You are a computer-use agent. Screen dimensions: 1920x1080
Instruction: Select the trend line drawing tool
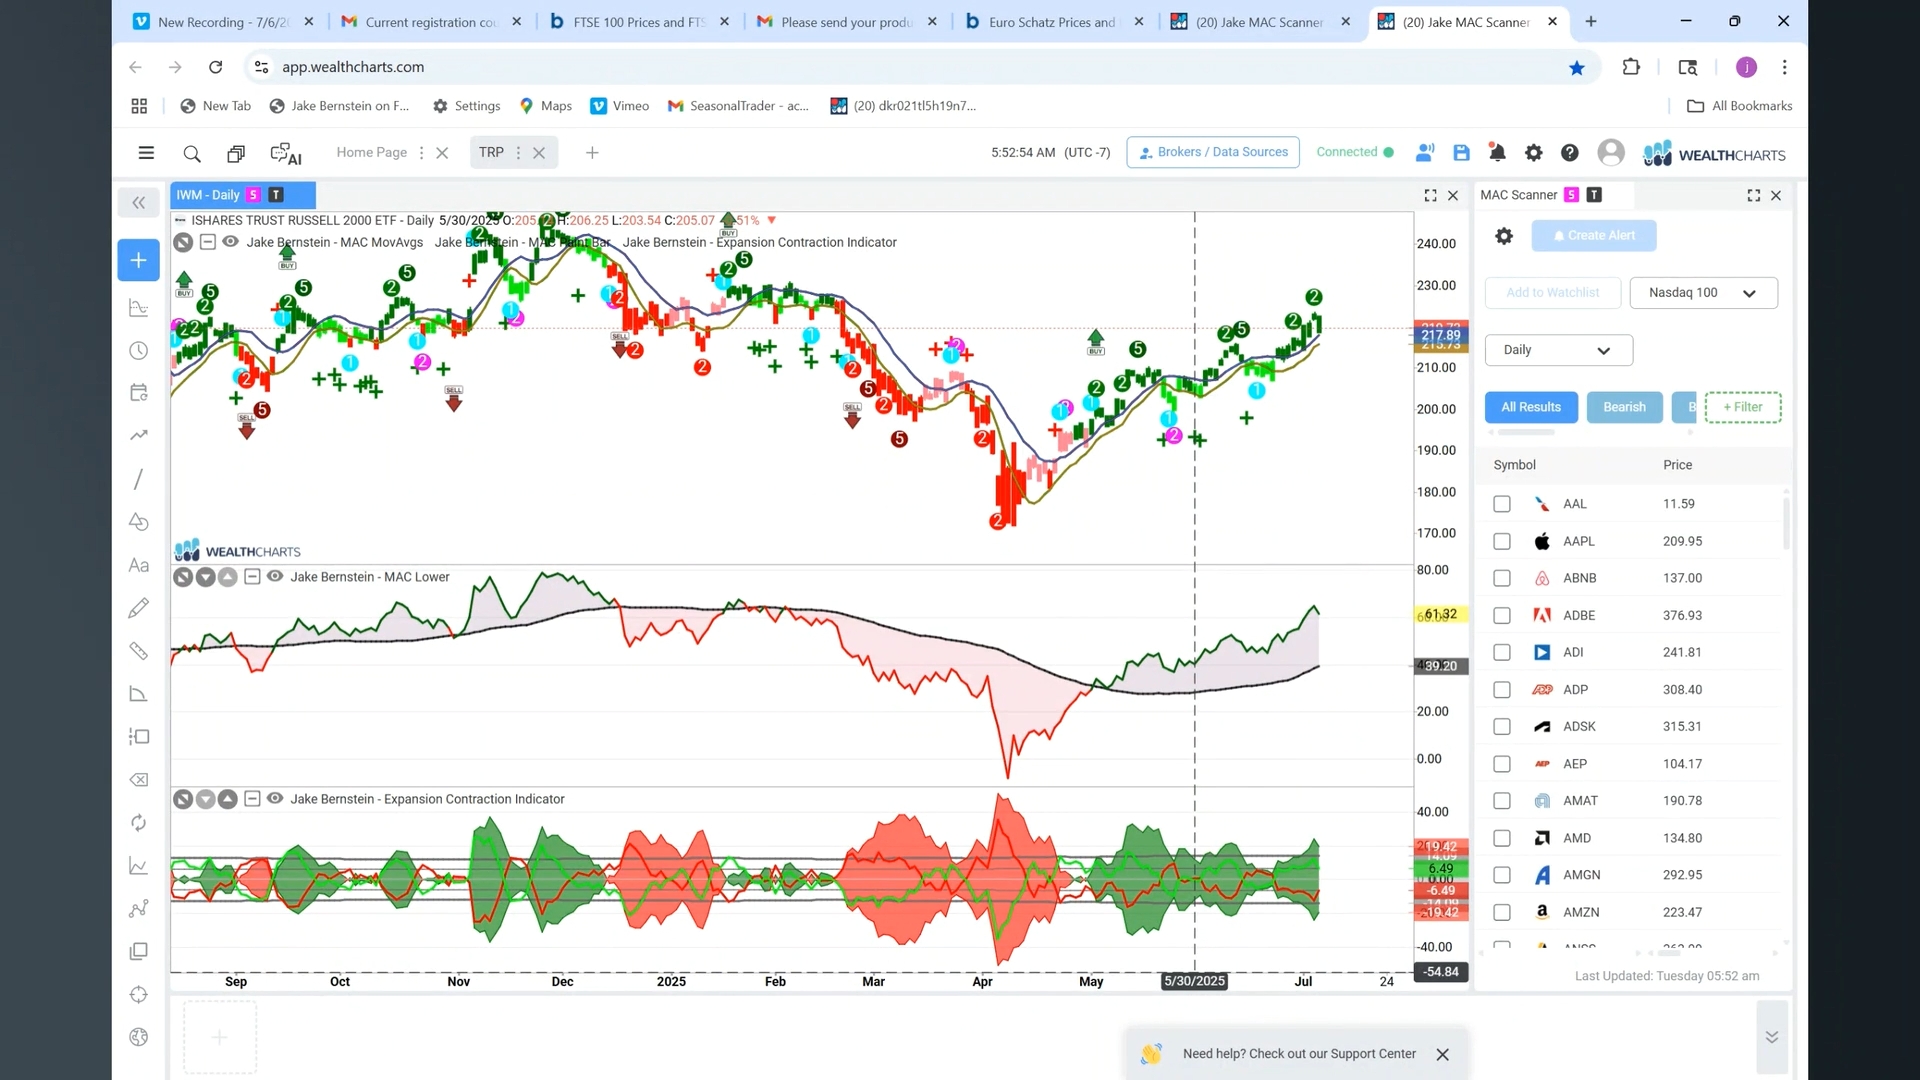(139, 479)
